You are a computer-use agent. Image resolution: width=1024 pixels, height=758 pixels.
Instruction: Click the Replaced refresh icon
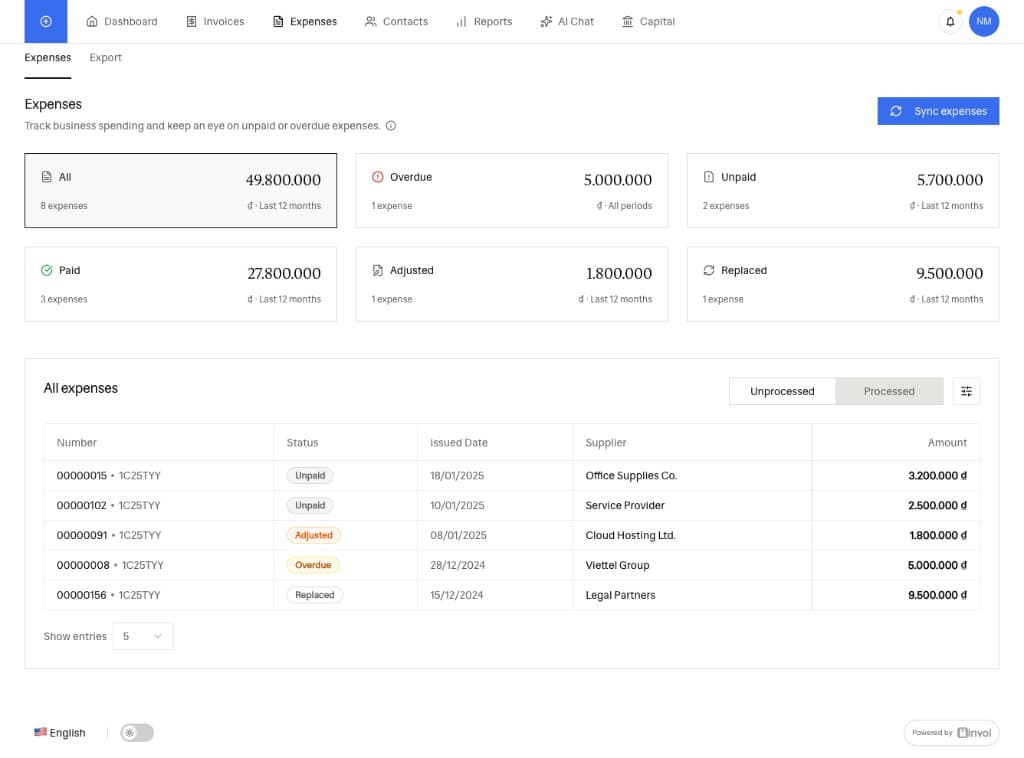pos(709,270)
